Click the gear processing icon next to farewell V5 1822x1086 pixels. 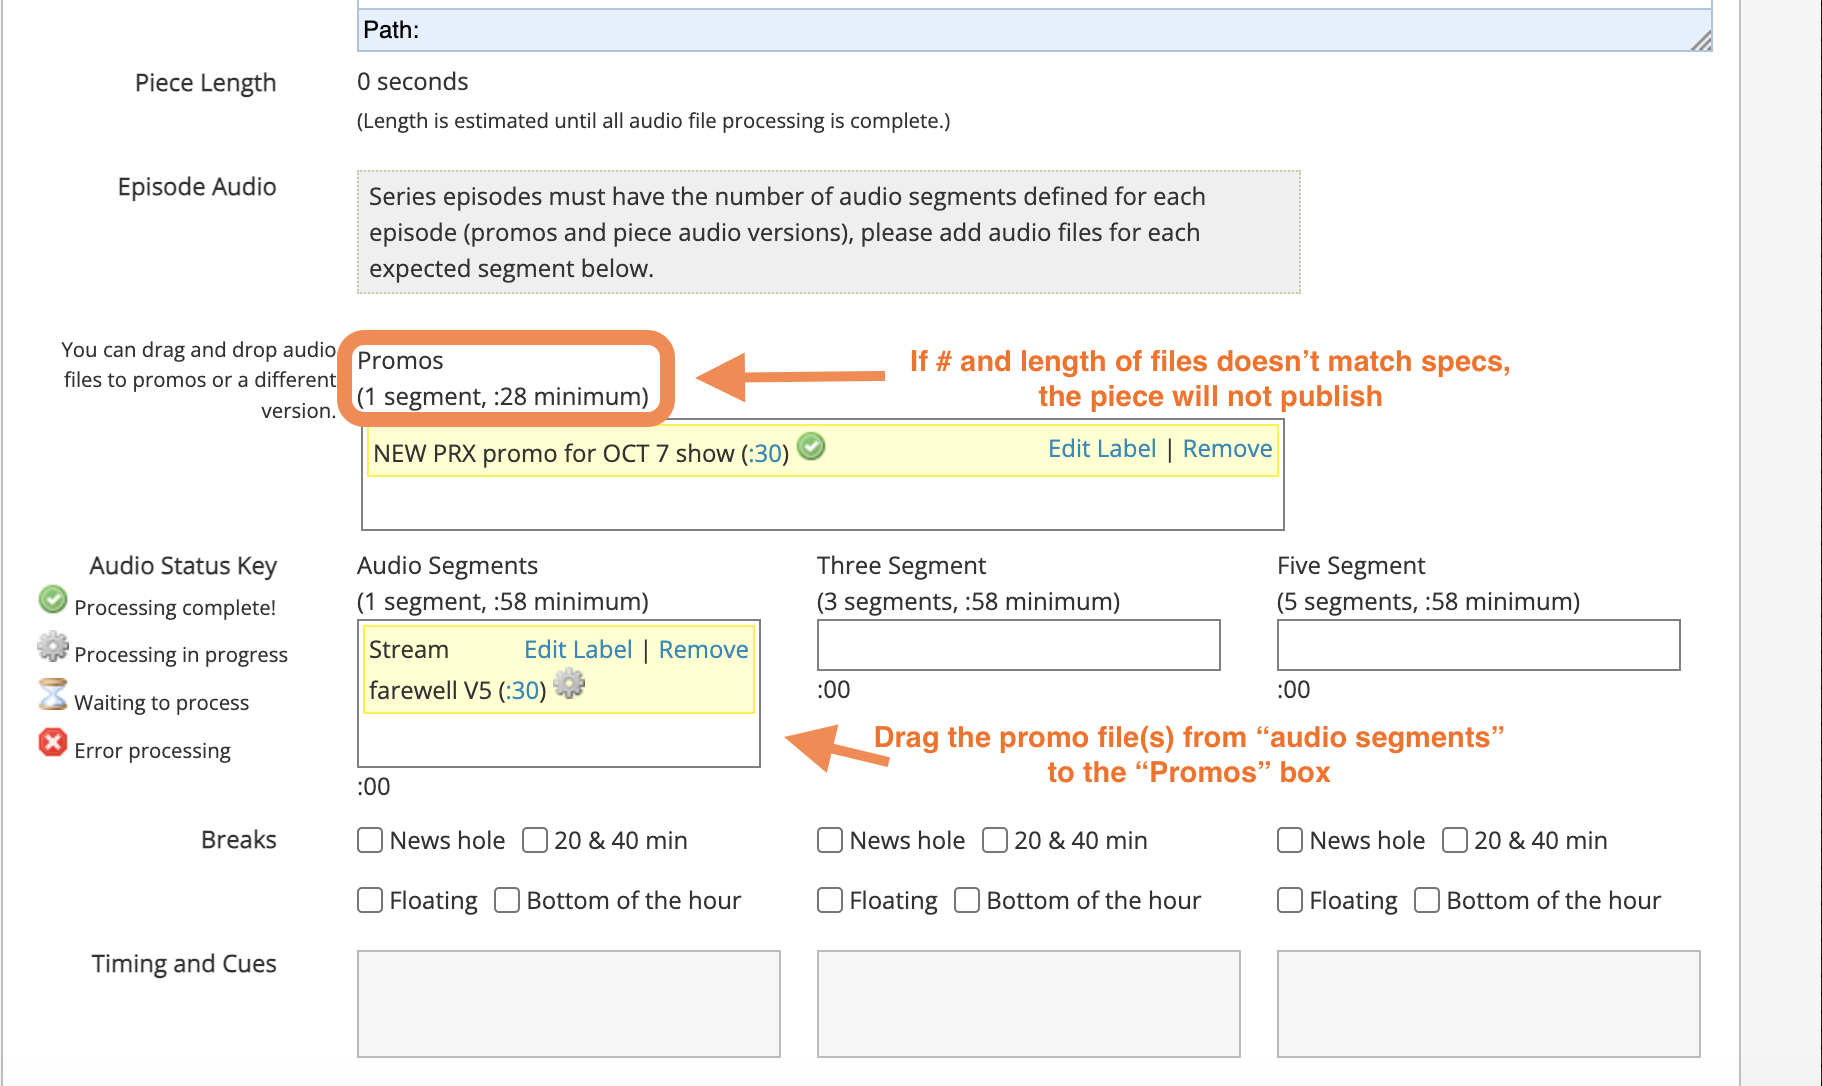click(569, 685)
